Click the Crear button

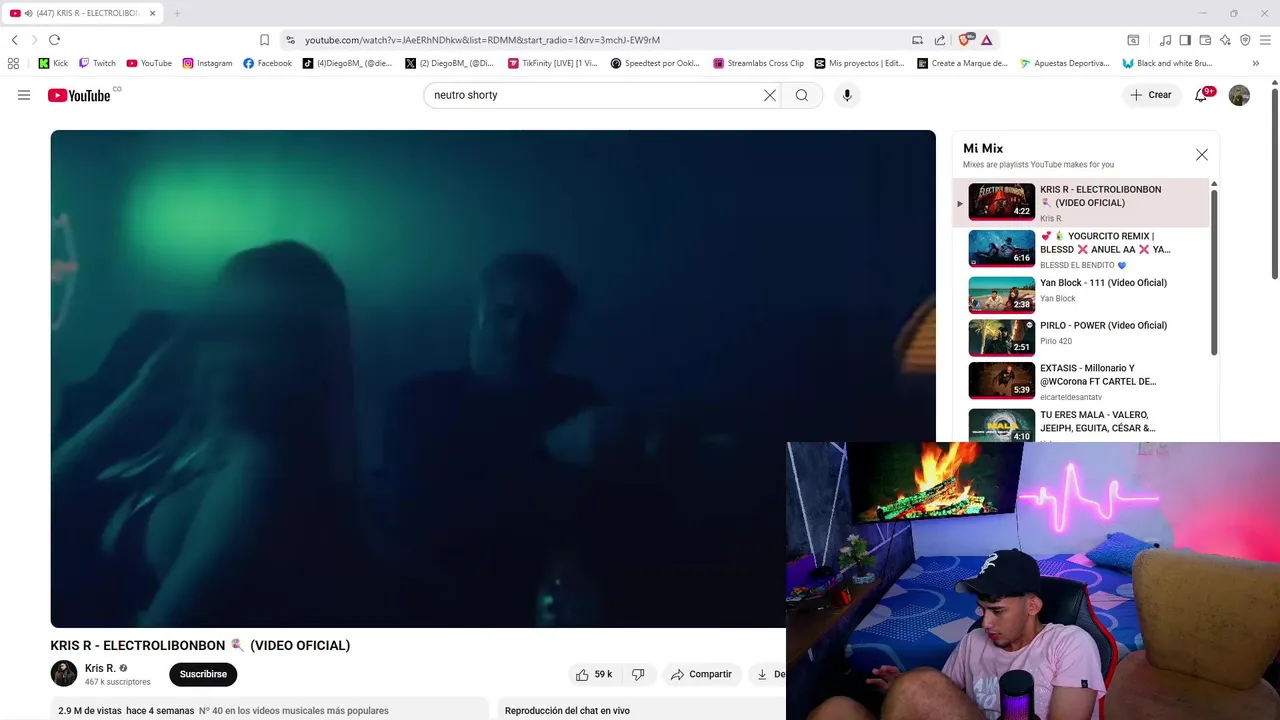pyautogui.click(x=1151, y=95)
